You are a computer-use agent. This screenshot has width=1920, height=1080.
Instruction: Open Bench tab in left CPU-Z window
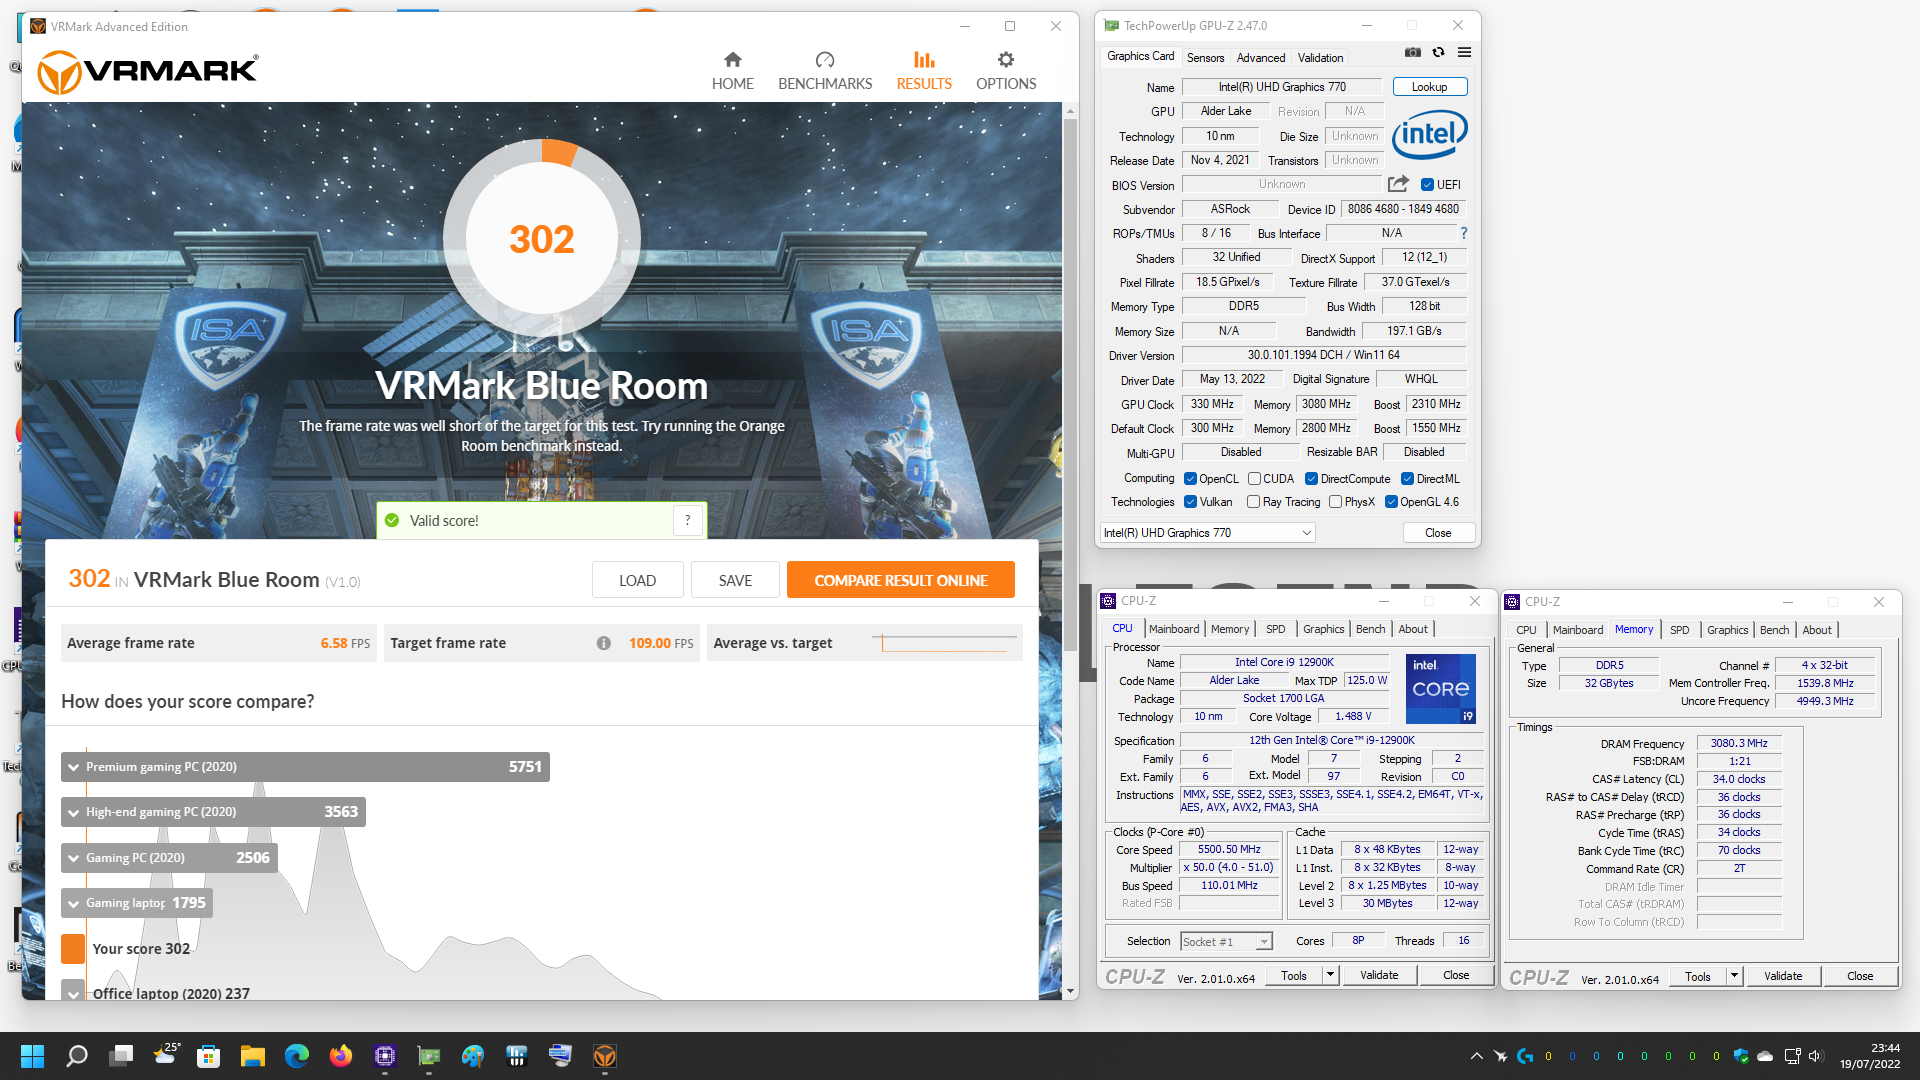[x=1370, y=629]
